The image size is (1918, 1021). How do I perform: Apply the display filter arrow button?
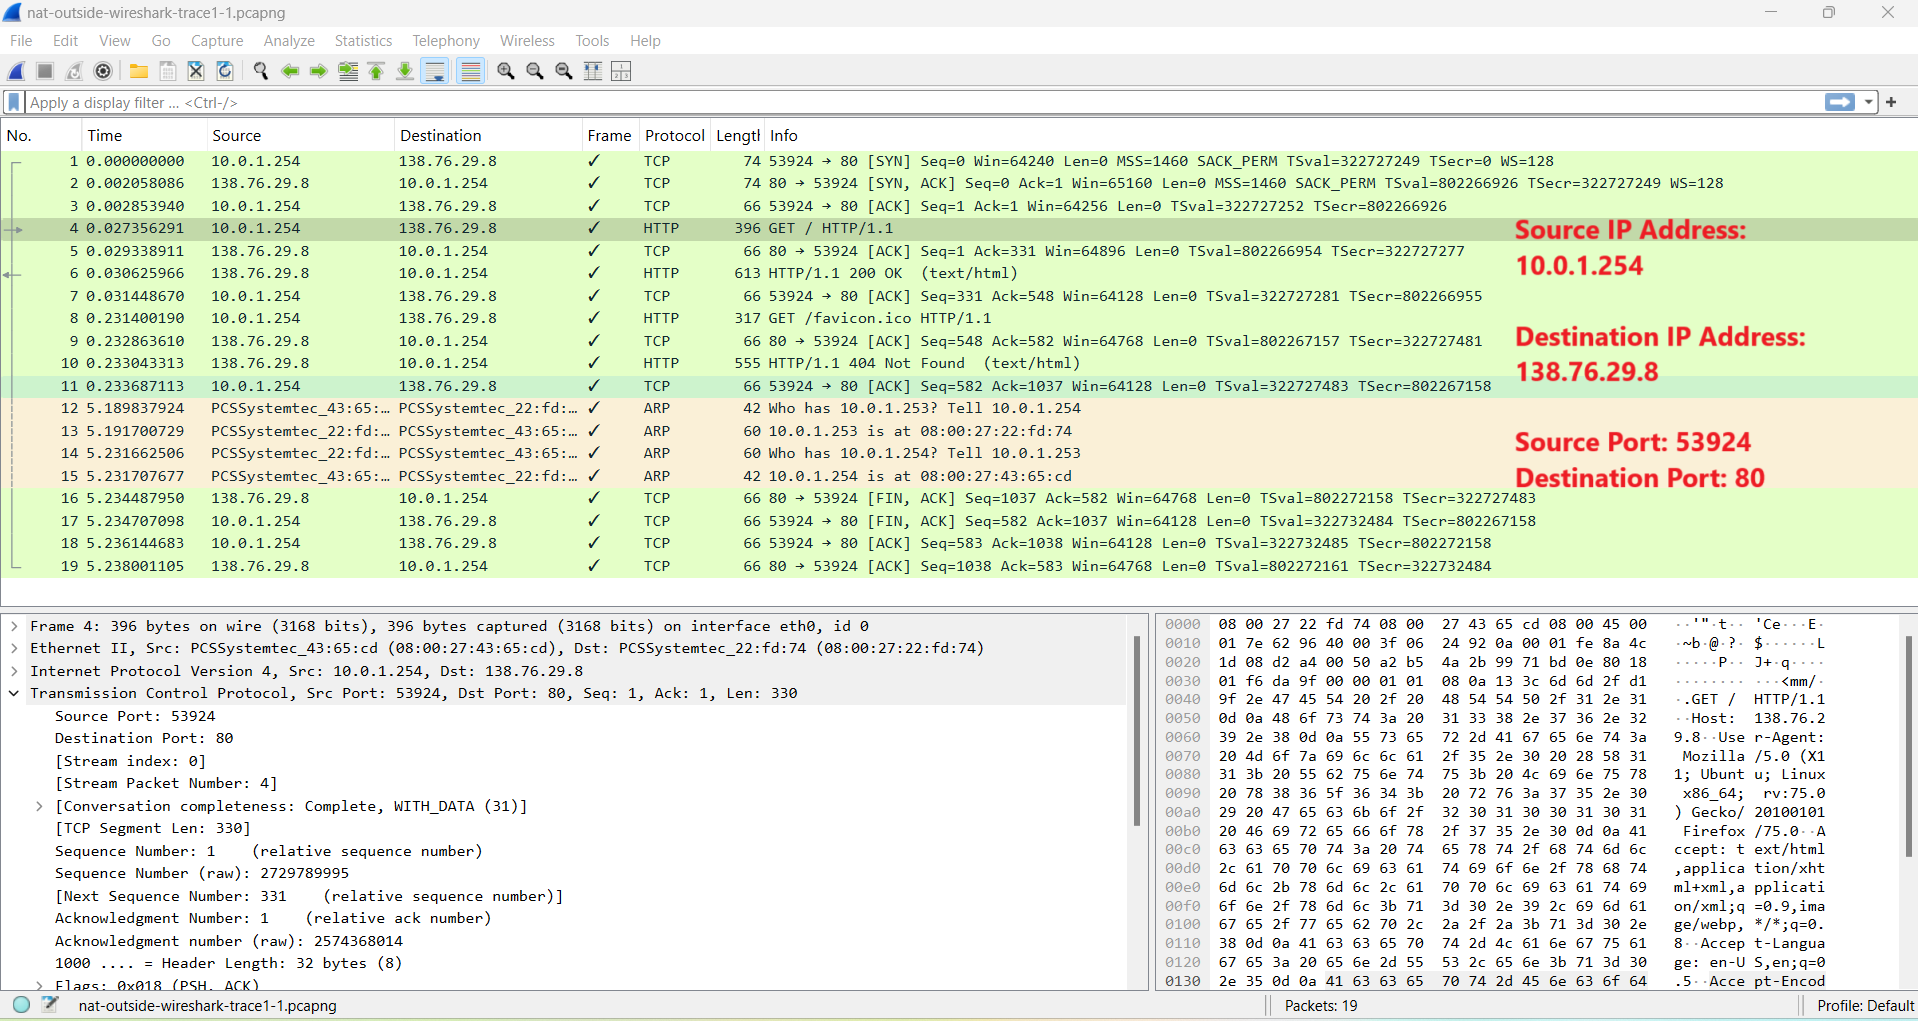(x=1840, y=102)
